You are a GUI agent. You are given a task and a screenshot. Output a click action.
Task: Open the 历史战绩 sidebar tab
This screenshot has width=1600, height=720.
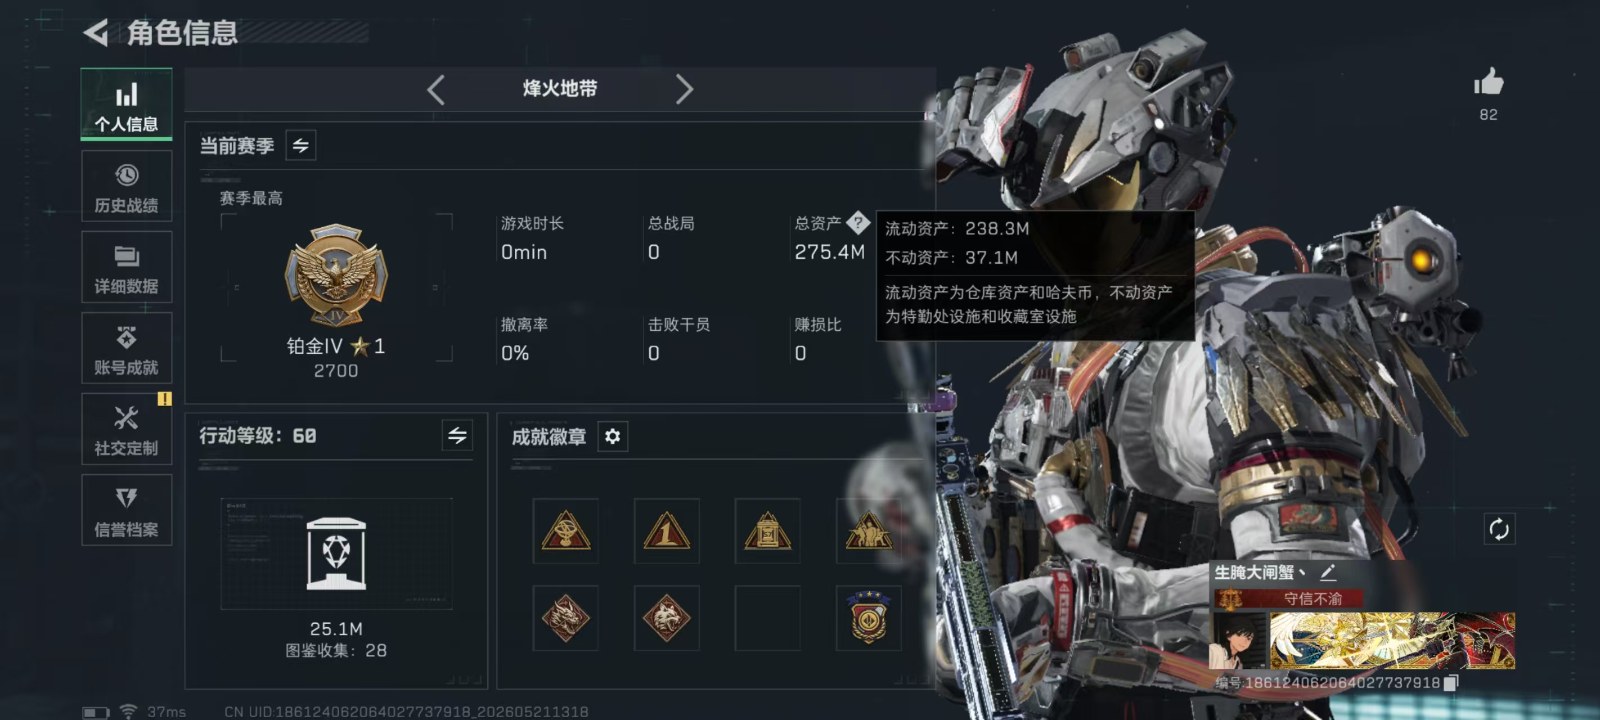(126, 187)
